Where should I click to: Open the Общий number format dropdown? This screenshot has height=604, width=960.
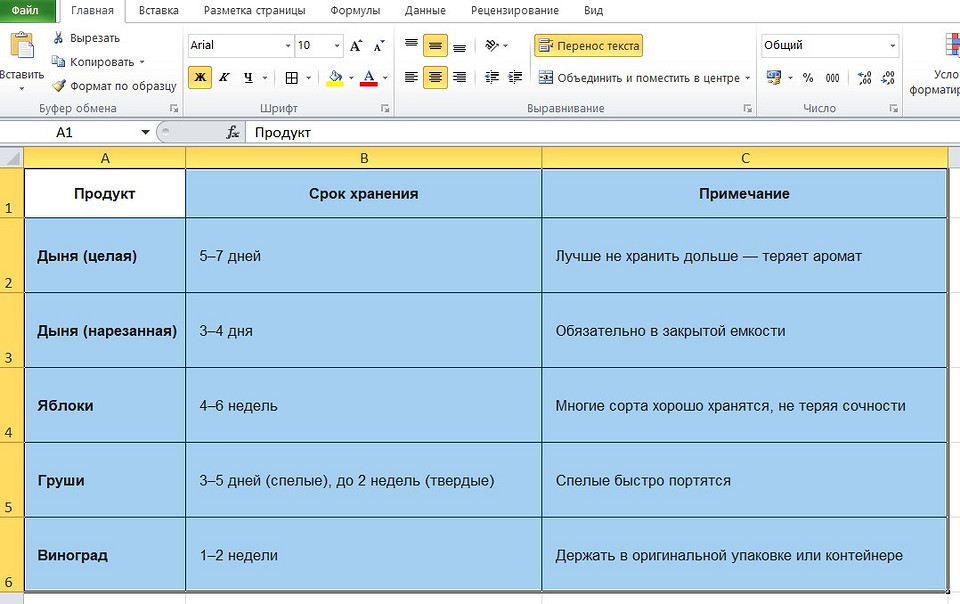click(x=893, y=45)
